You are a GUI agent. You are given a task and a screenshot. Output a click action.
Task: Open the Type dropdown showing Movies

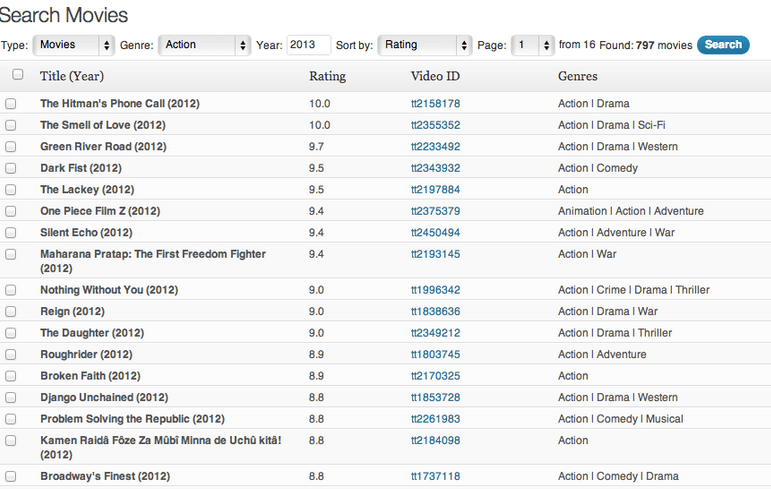tap(74, 45)
